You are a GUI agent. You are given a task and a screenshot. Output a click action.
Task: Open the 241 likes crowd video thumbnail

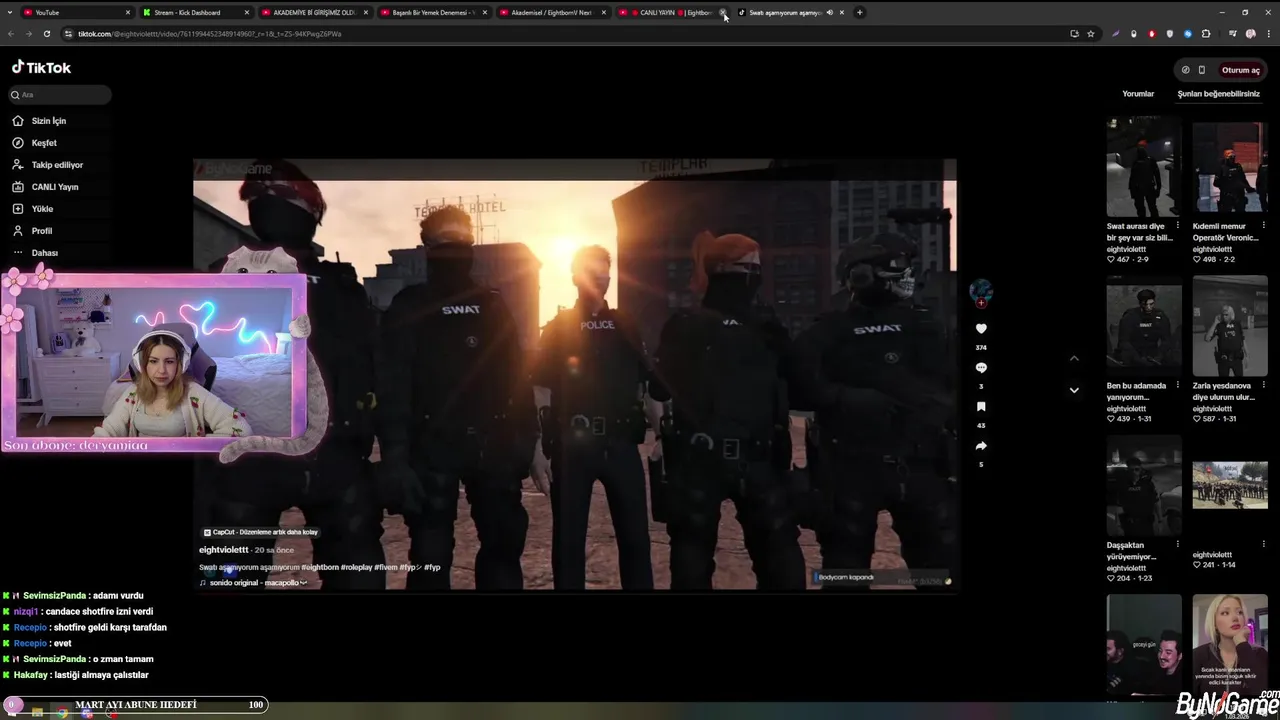click(x=1230, y=485)
